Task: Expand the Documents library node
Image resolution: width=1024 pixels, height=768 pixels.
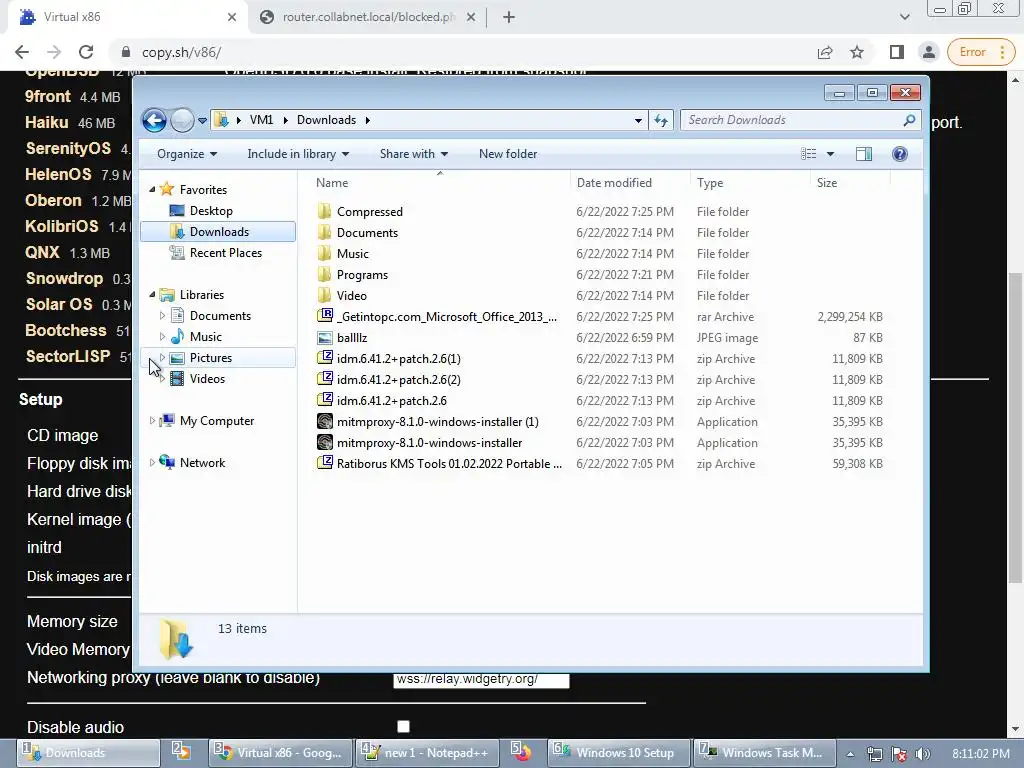Action: pyautogui.click(x=162, y=315)
